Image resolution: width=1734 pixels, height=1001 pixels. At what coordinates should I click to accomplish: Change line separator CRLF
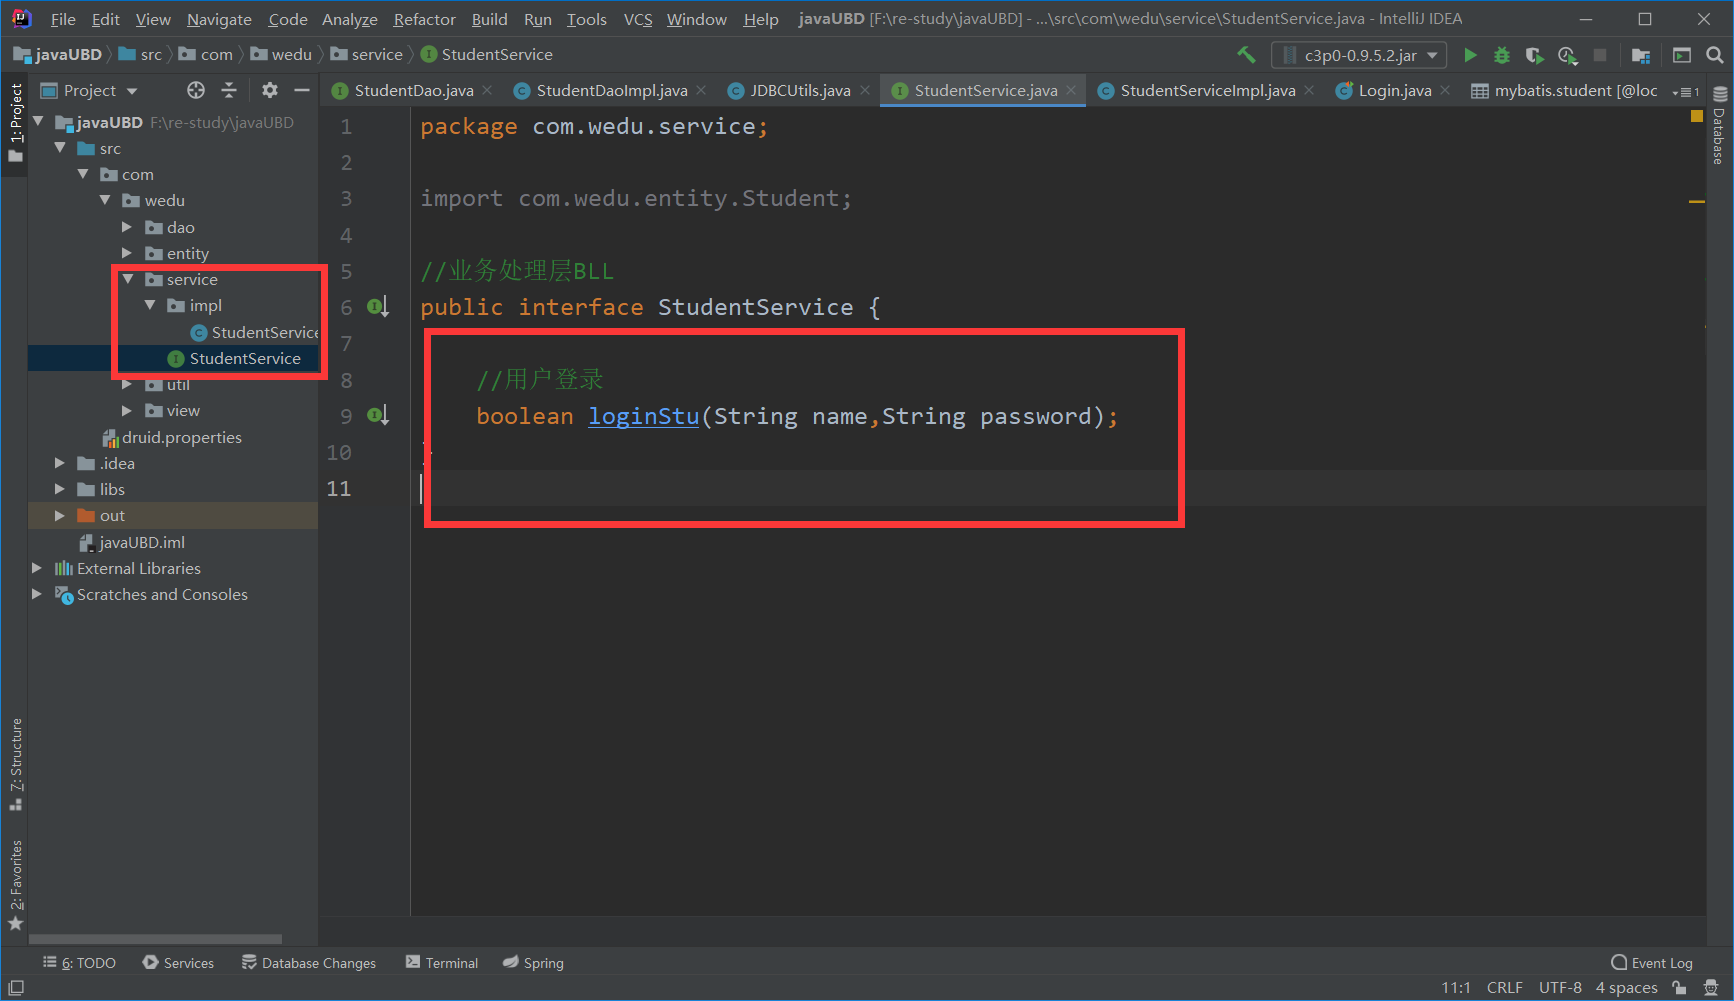pos(1504,988)
